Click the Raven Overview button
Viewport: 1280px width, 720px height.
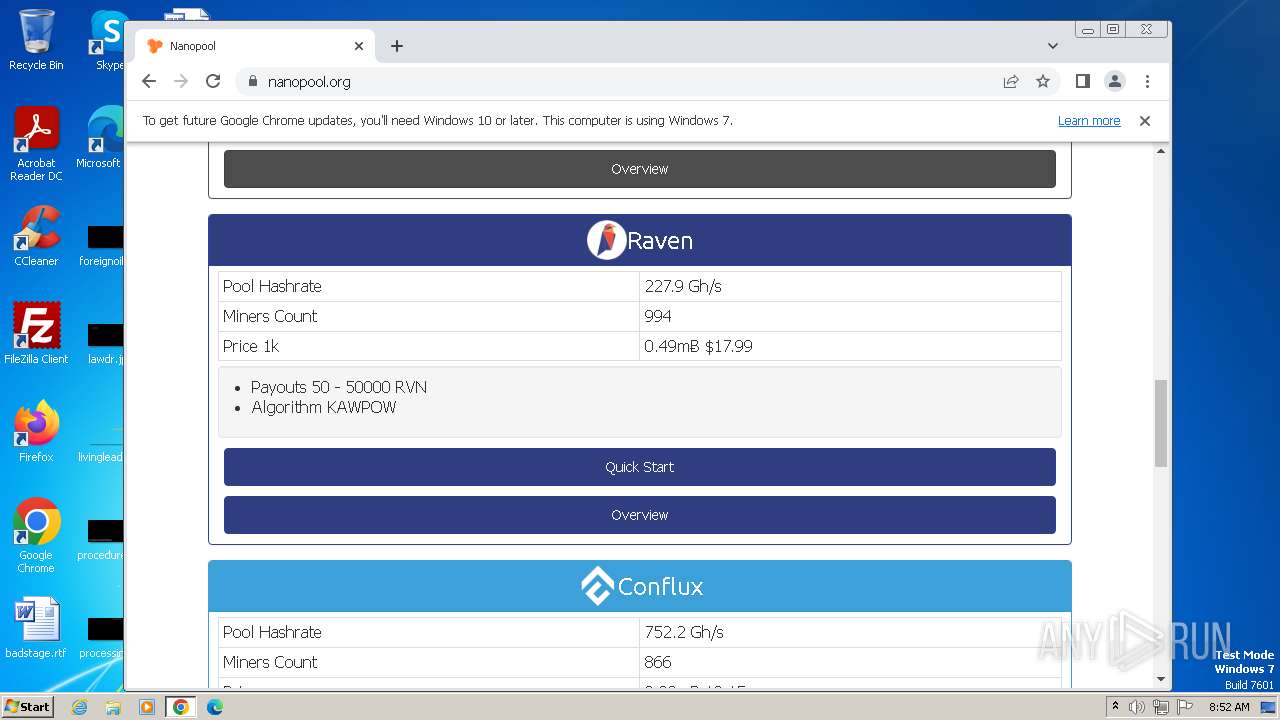pyautogui.click(x=640, y=515)
